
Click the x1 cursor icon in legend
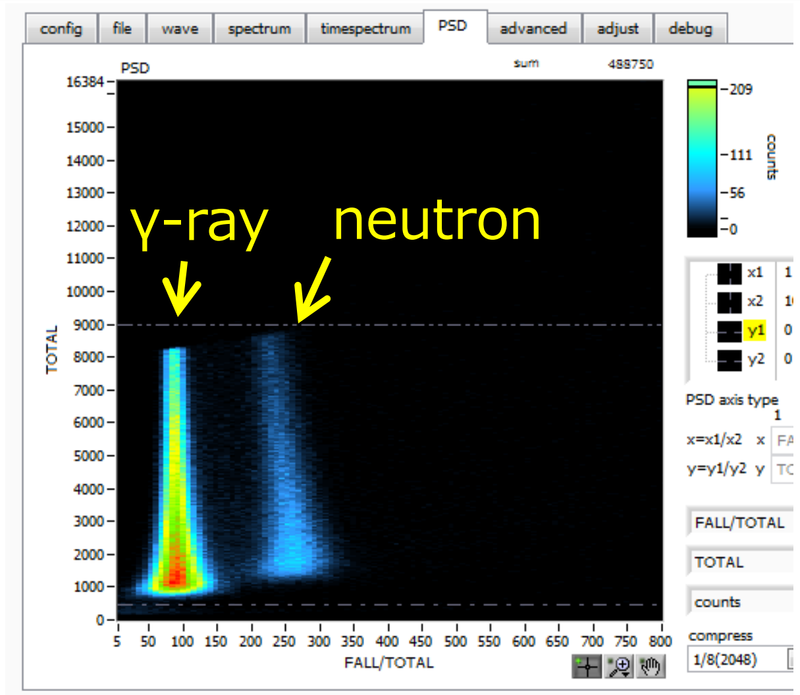click(x=729, y=273)
